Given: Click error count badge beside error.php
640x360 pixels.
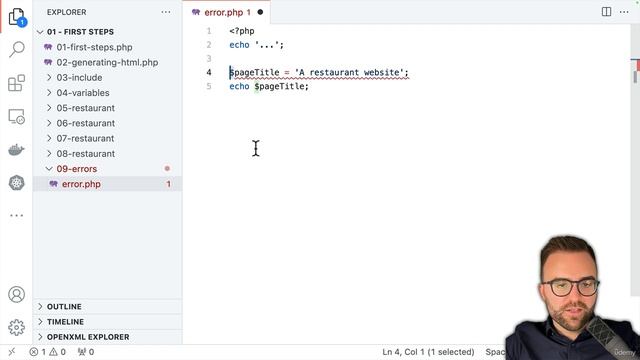Looking at the screenshot, I should (168, 184).
